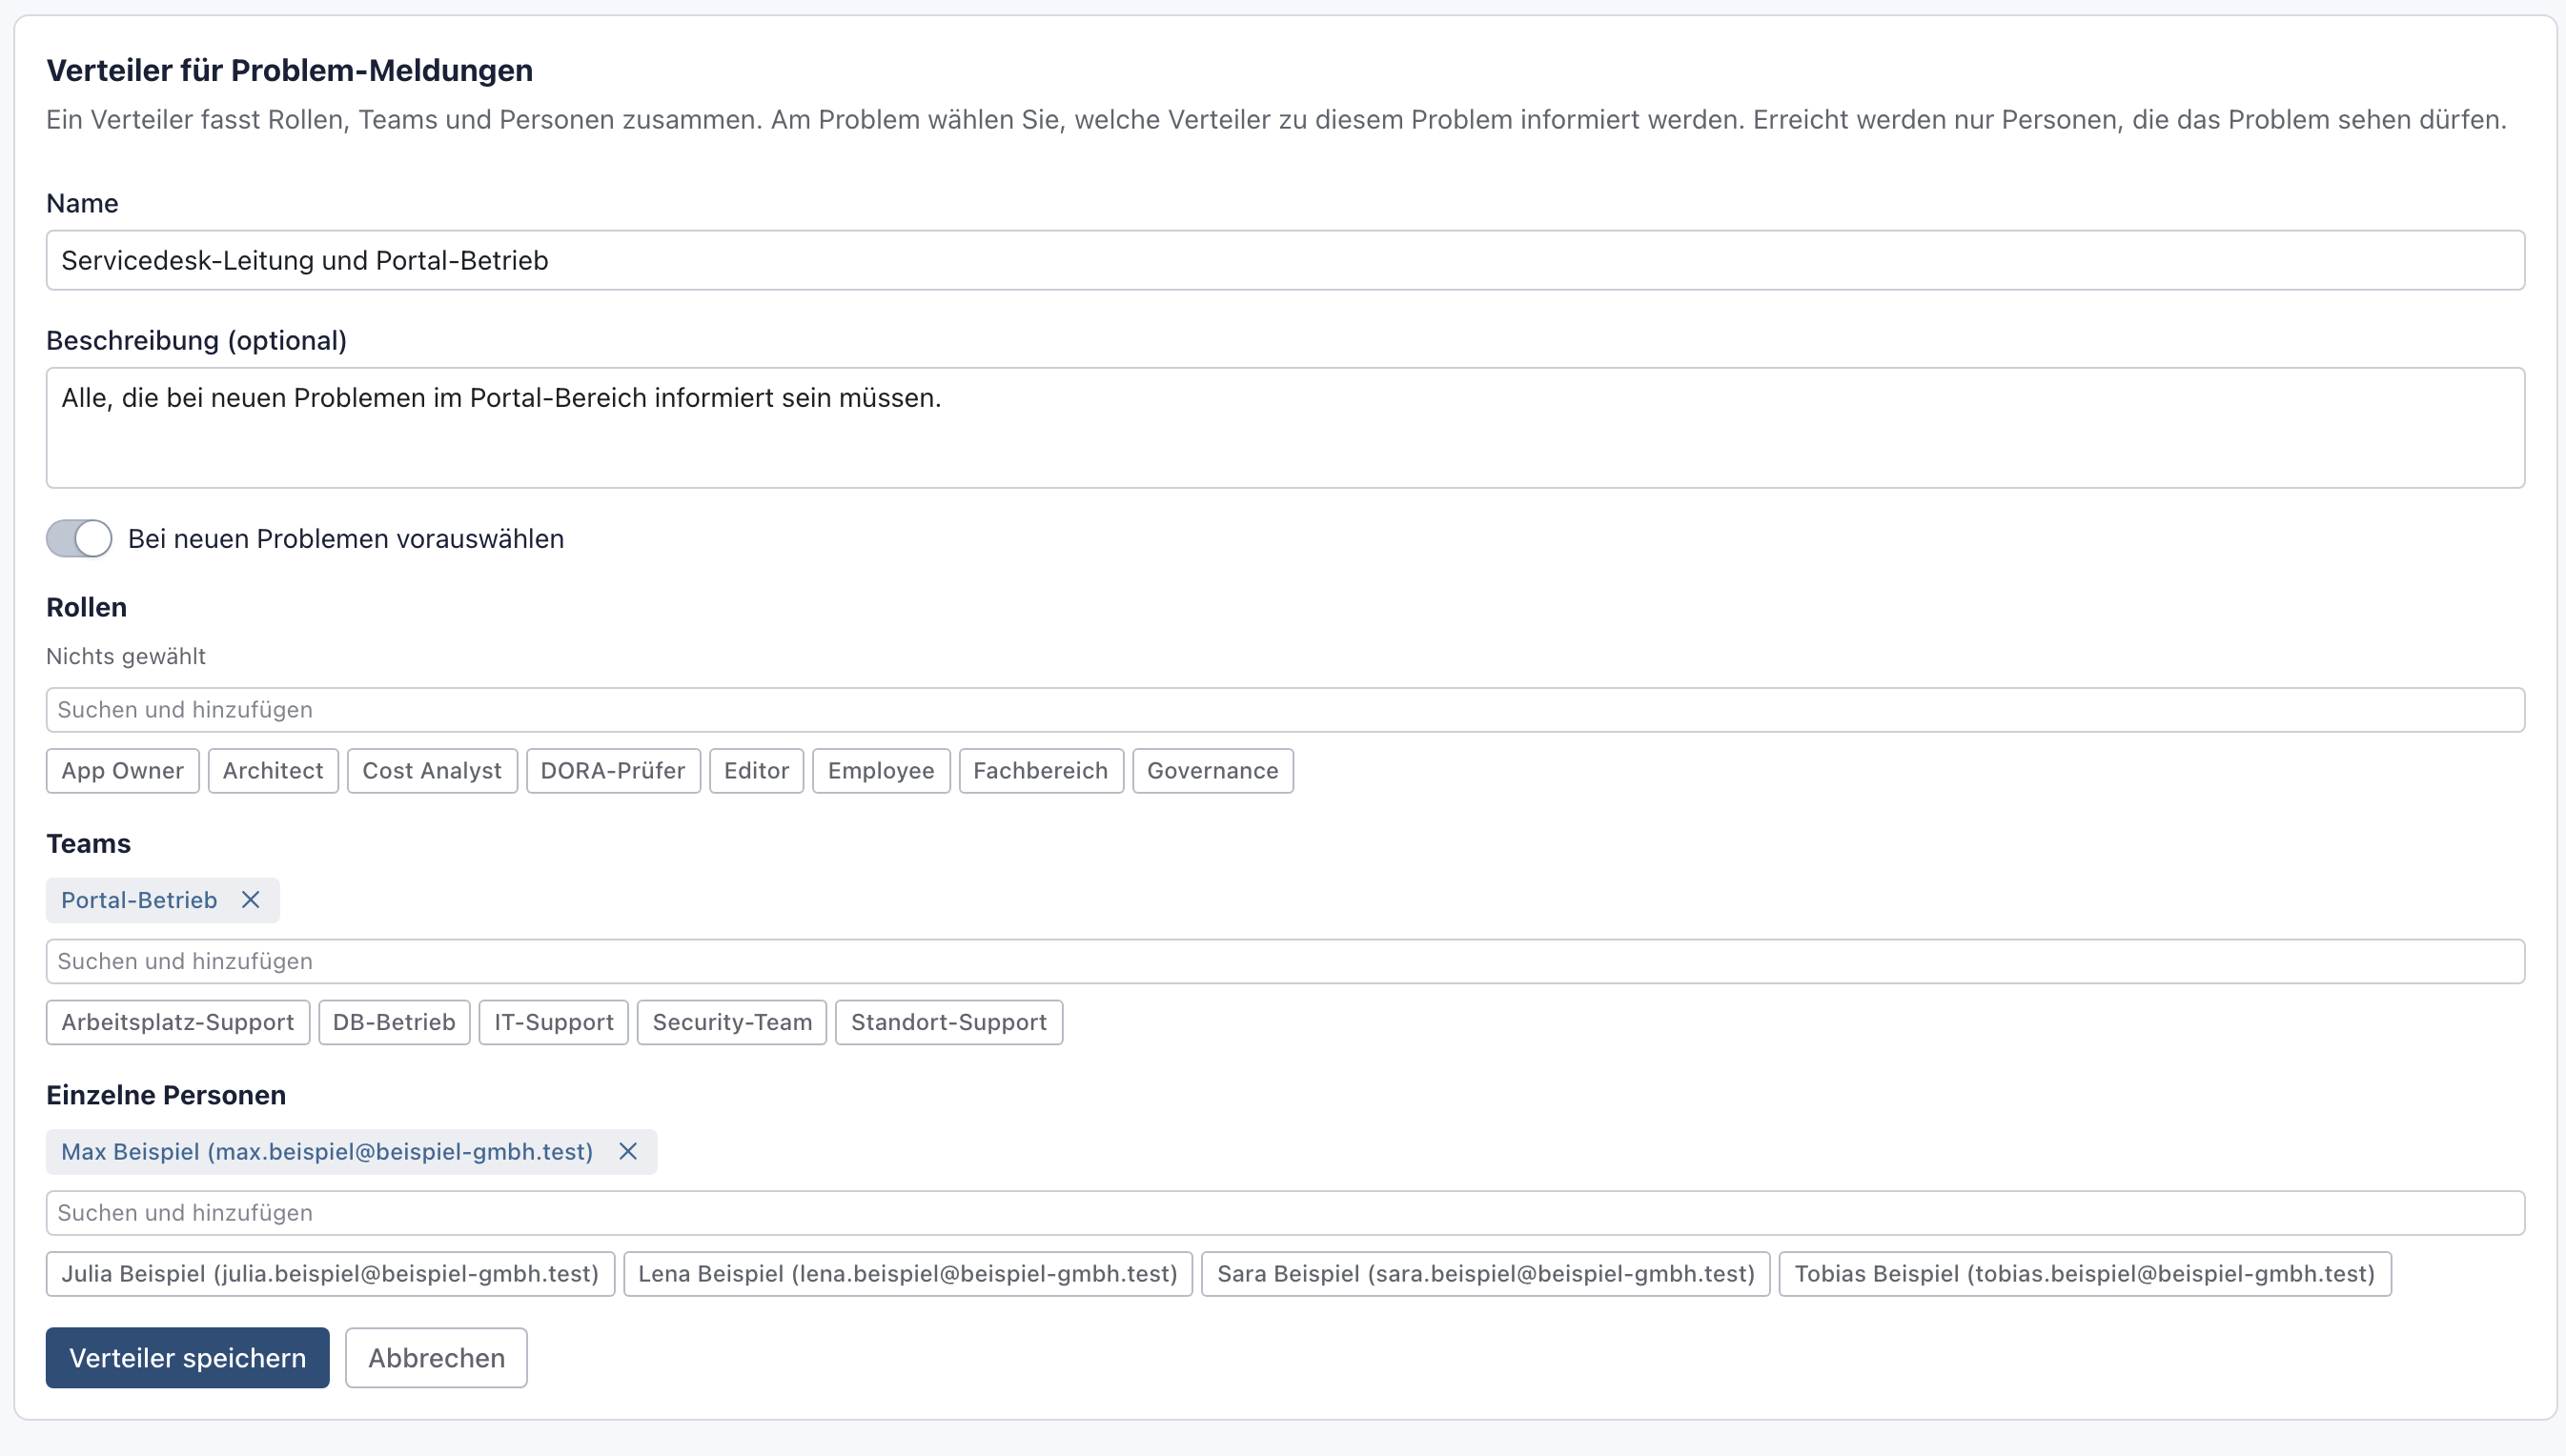Add the Arbeitsplatz-Support team

coord(178,1022)
